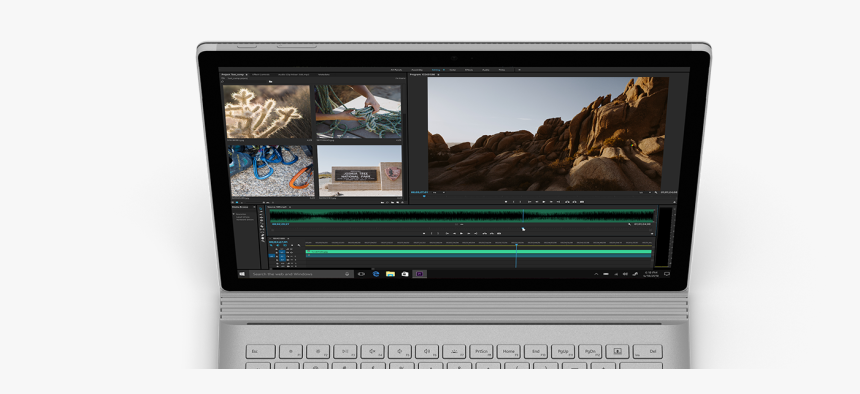Screen dimensions: 860x394
Task: Click the PrtScn key on keyboard
Action: [481, 352]
